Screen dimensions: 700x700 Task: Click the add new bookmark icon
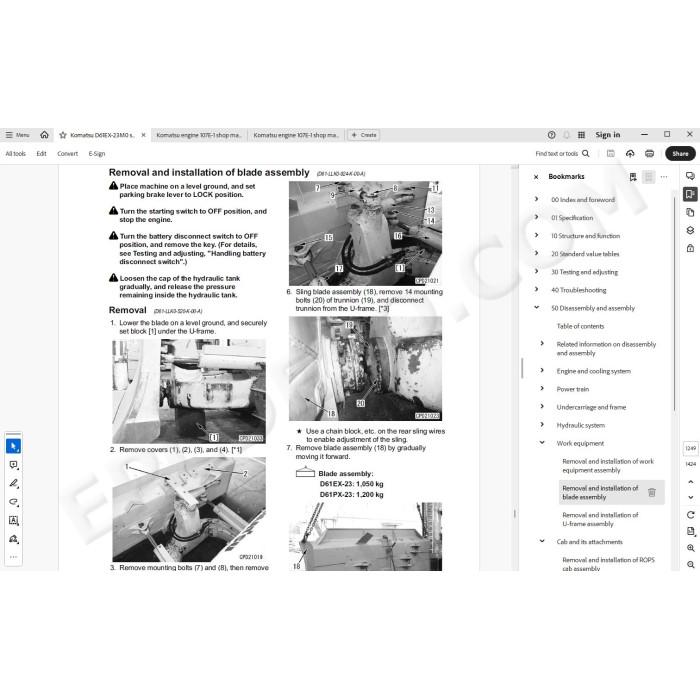tap(633, 177)
